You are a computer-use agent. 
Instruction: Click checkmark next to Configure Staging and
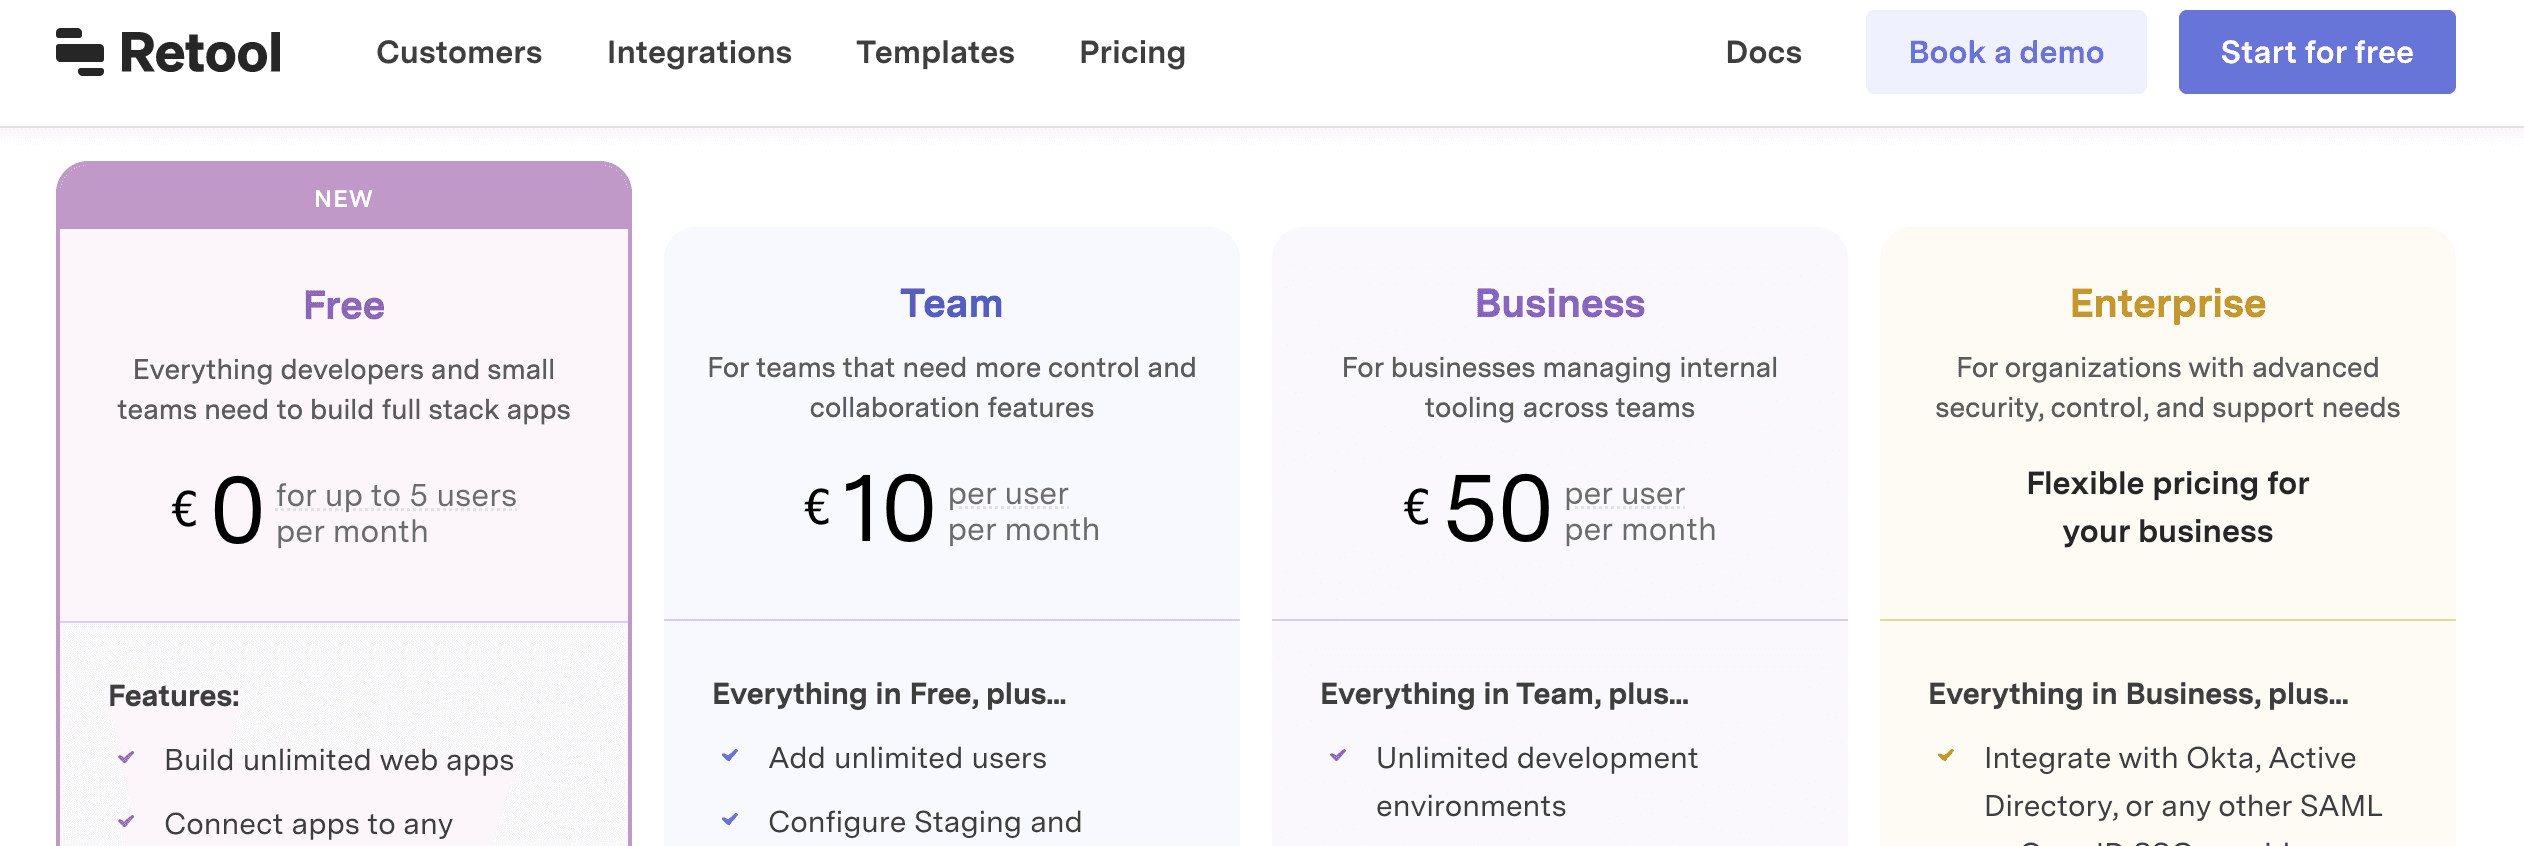(730, 820)
